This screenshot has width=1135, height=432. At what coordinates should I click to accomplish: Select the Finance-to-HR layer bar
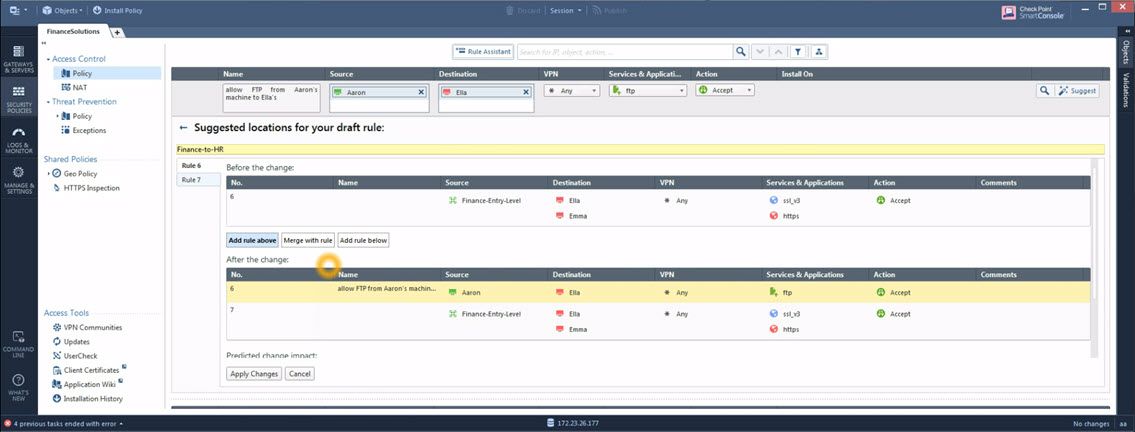(641, 149)
